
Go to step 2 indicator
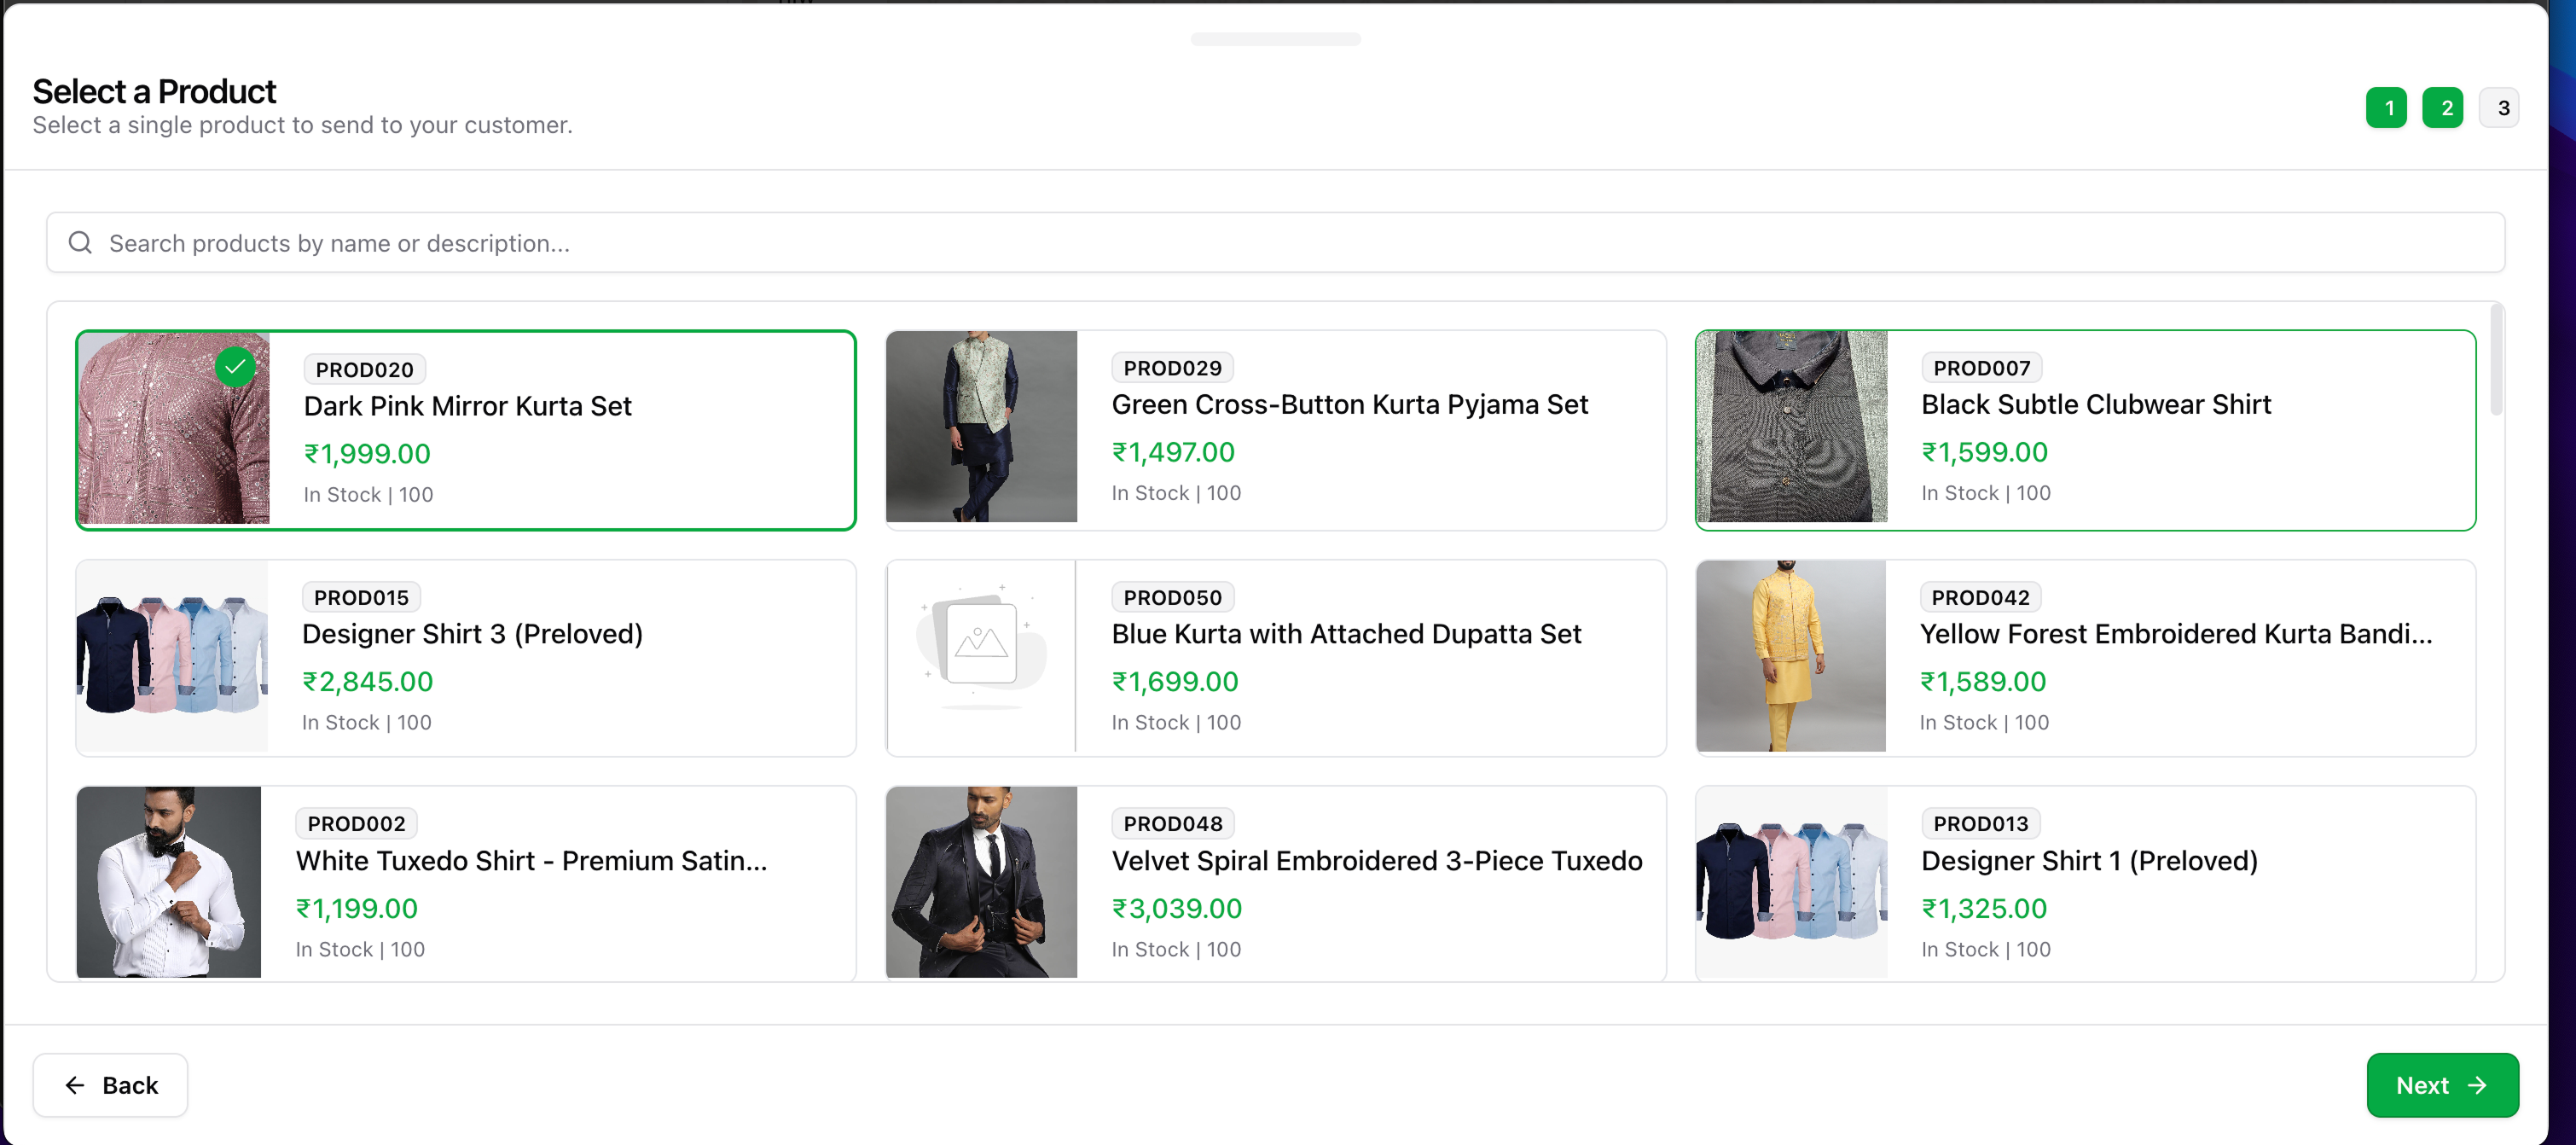[x=2443, y=108]
